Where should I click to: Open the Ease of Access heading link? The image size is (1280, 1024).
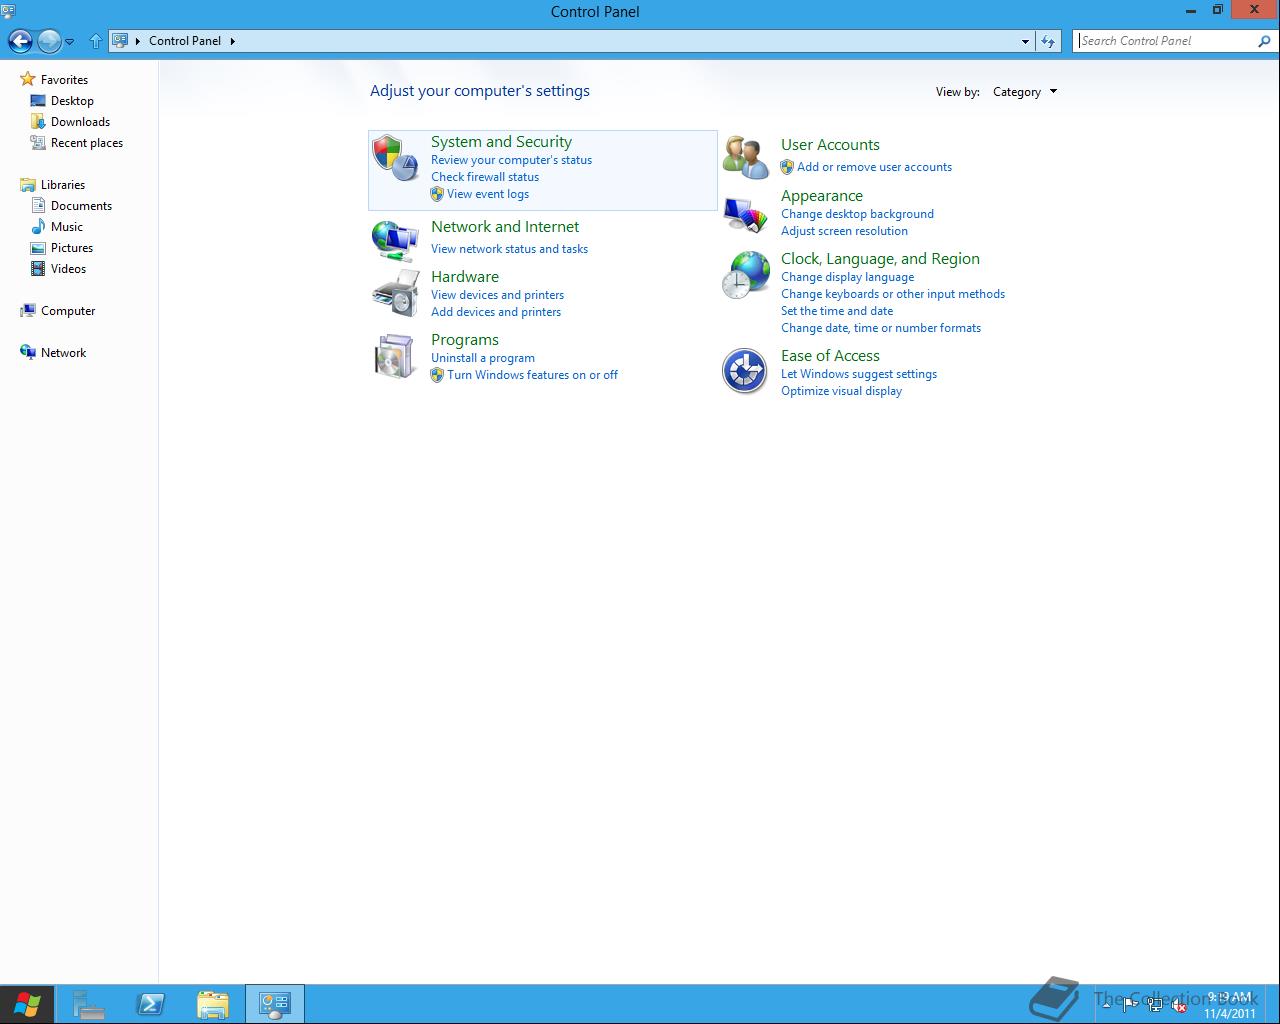(830, 356)
